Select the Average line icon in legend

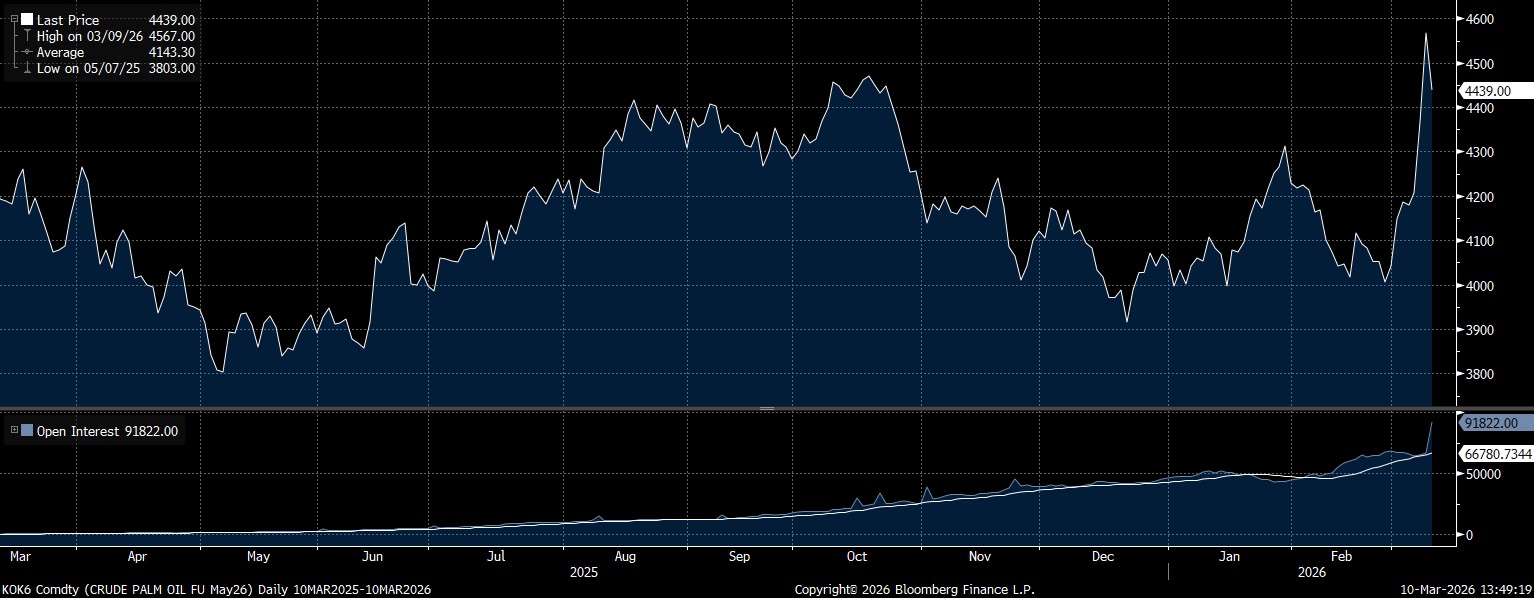(26, 52)
